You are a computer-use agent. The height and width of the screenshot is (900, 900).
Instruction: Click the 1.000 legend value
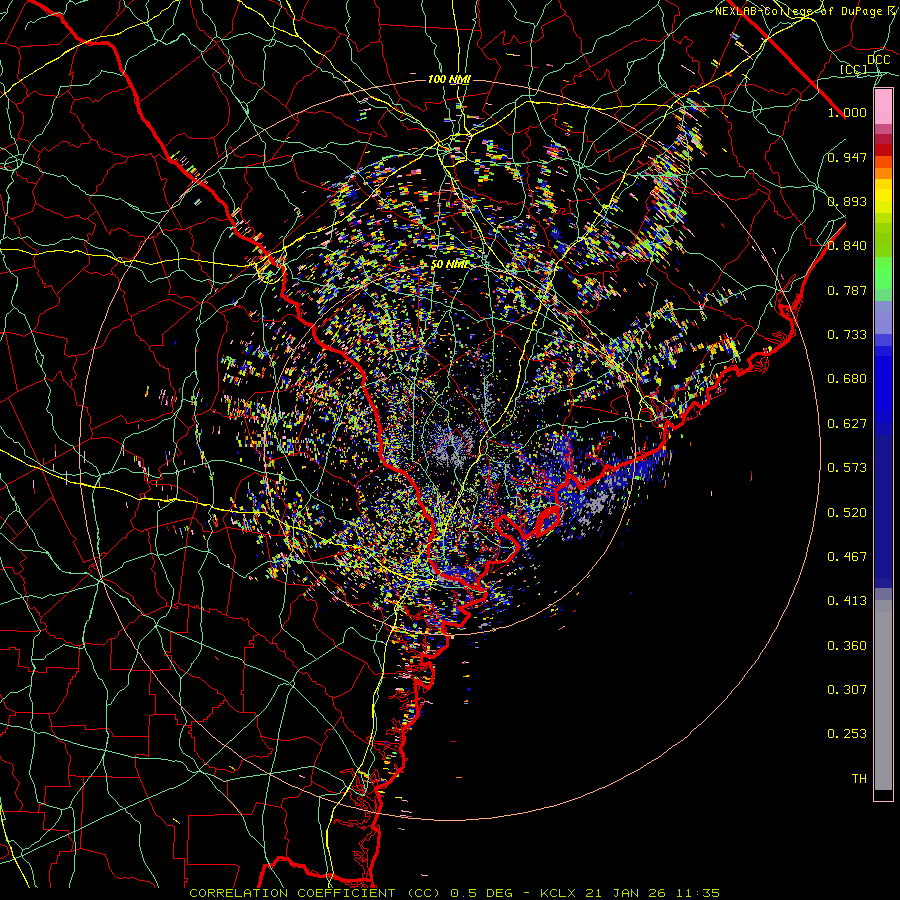[847, 112]
